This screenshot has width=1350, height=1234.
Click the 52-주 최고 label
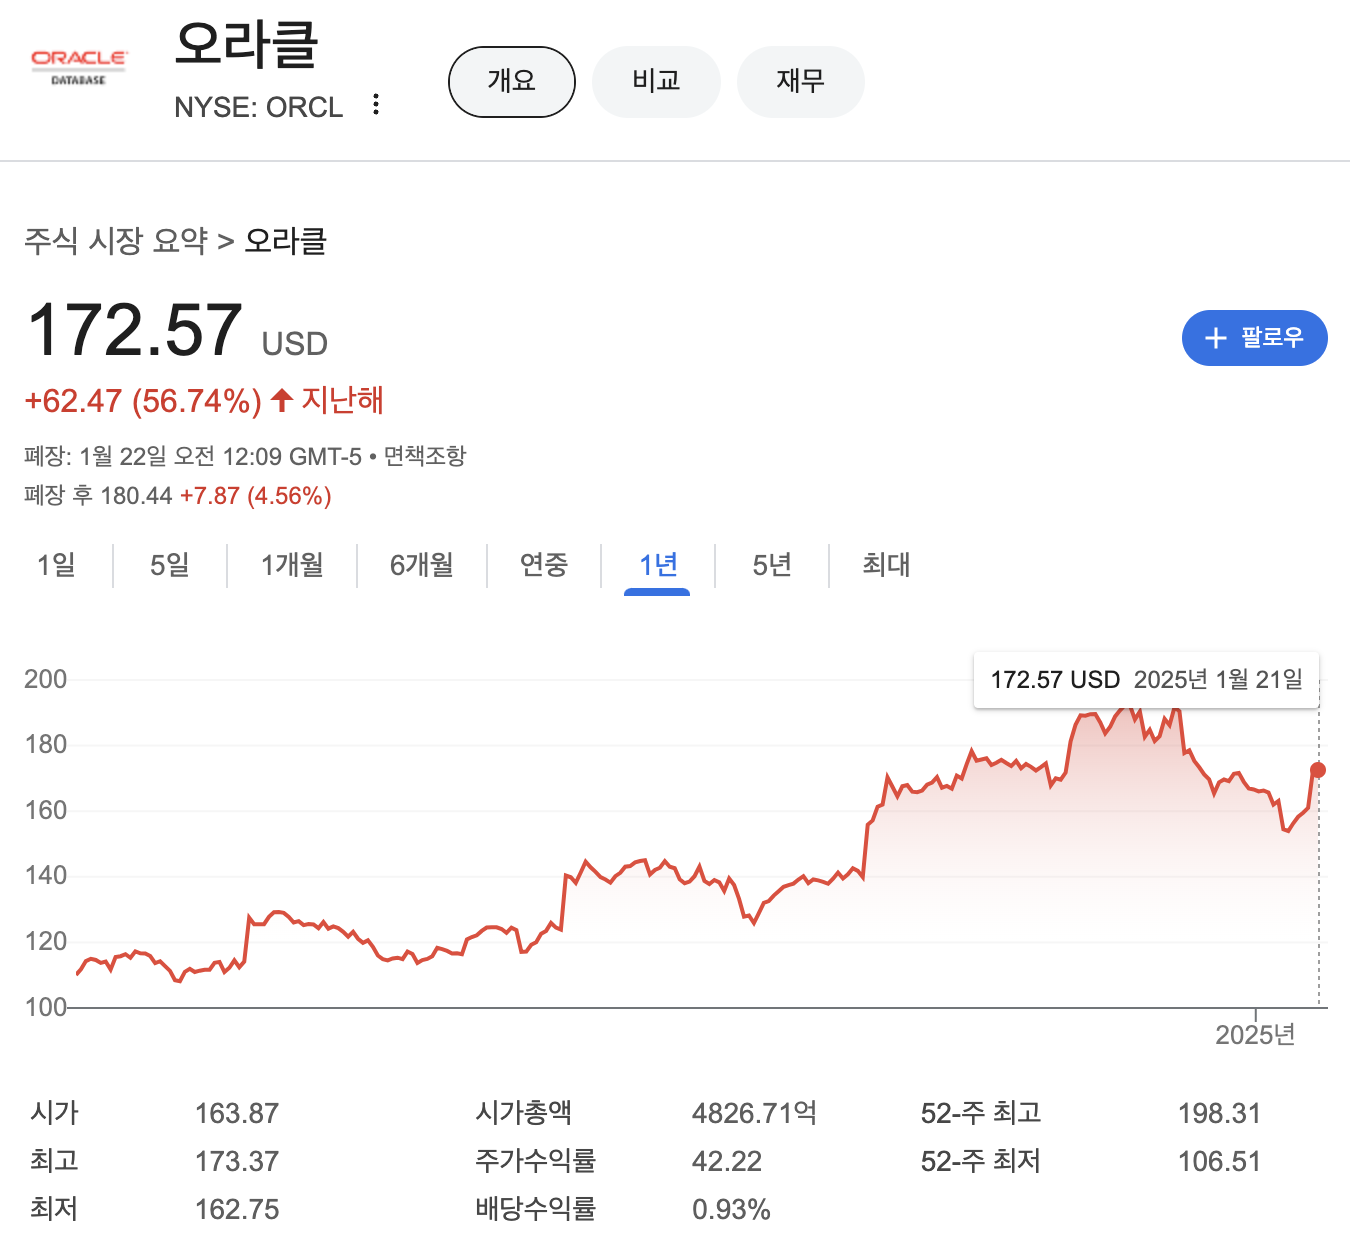coord(981,1113)
